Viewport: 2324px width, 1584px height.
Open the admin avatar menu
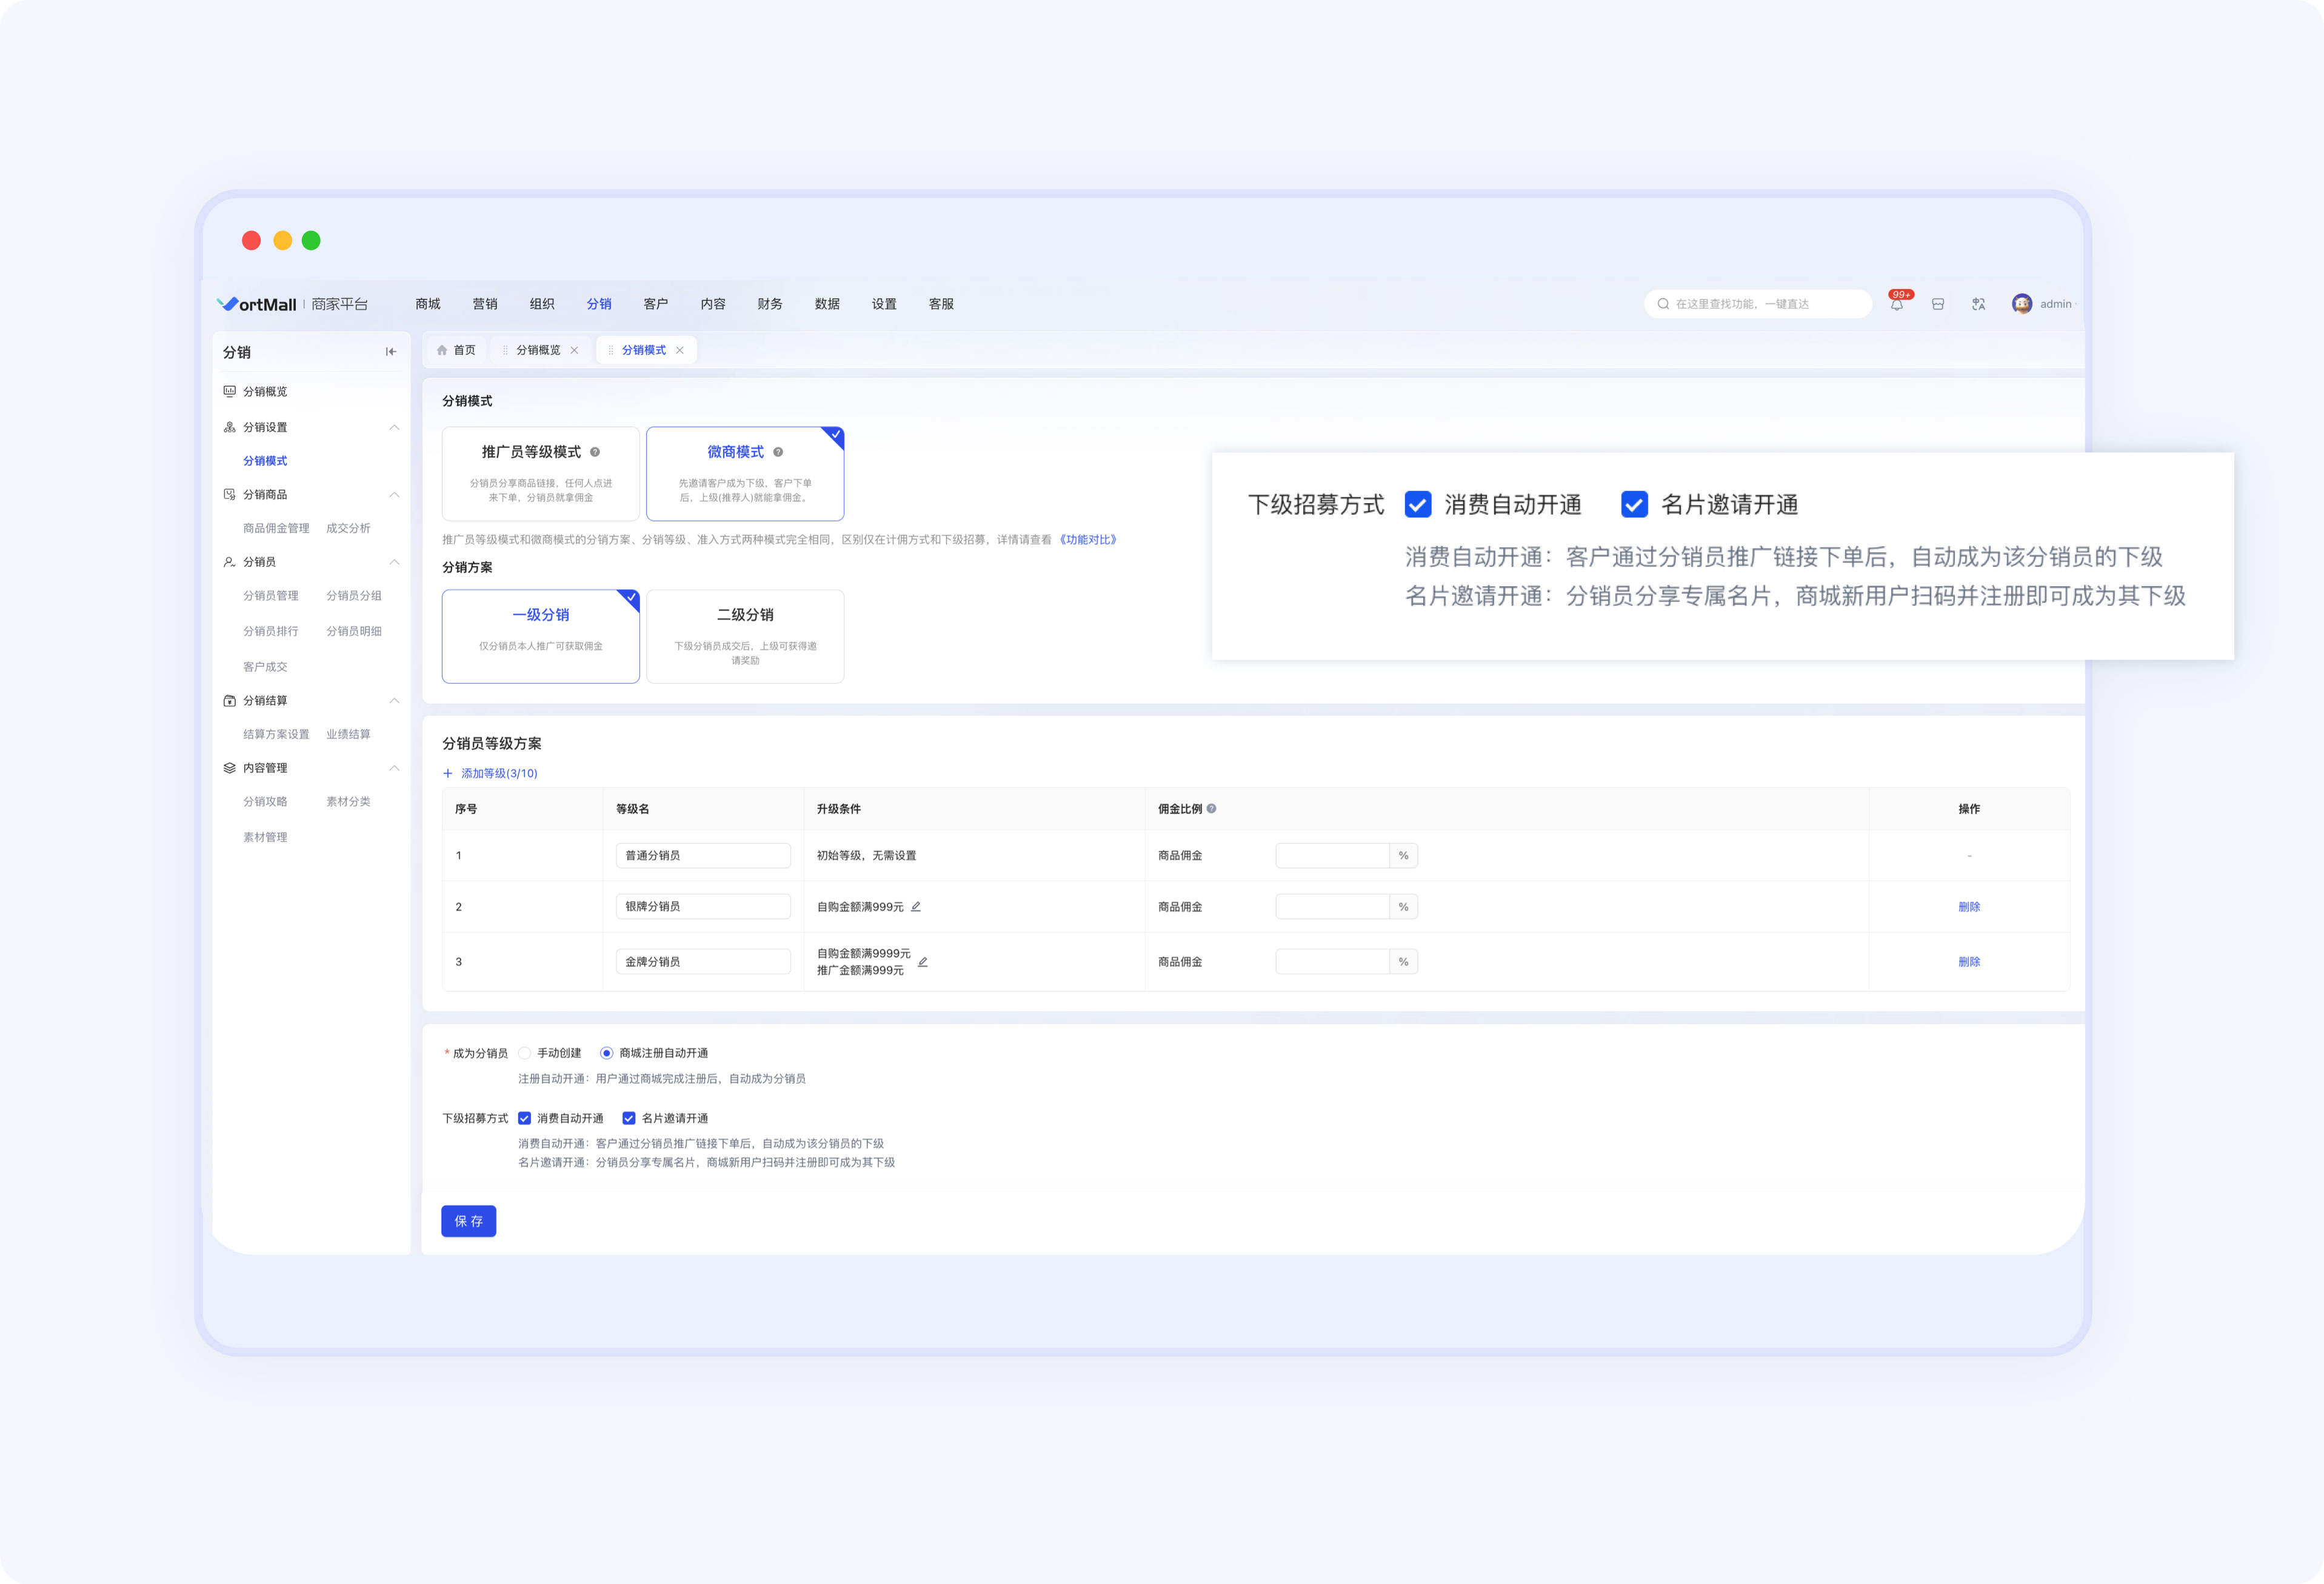pos(2021,304)
